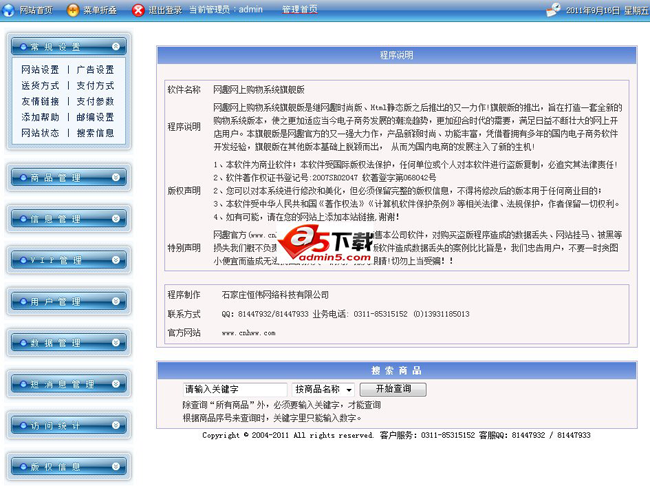
Task: Open 邮编设置 in the sidebar
Action: (95, 117)
